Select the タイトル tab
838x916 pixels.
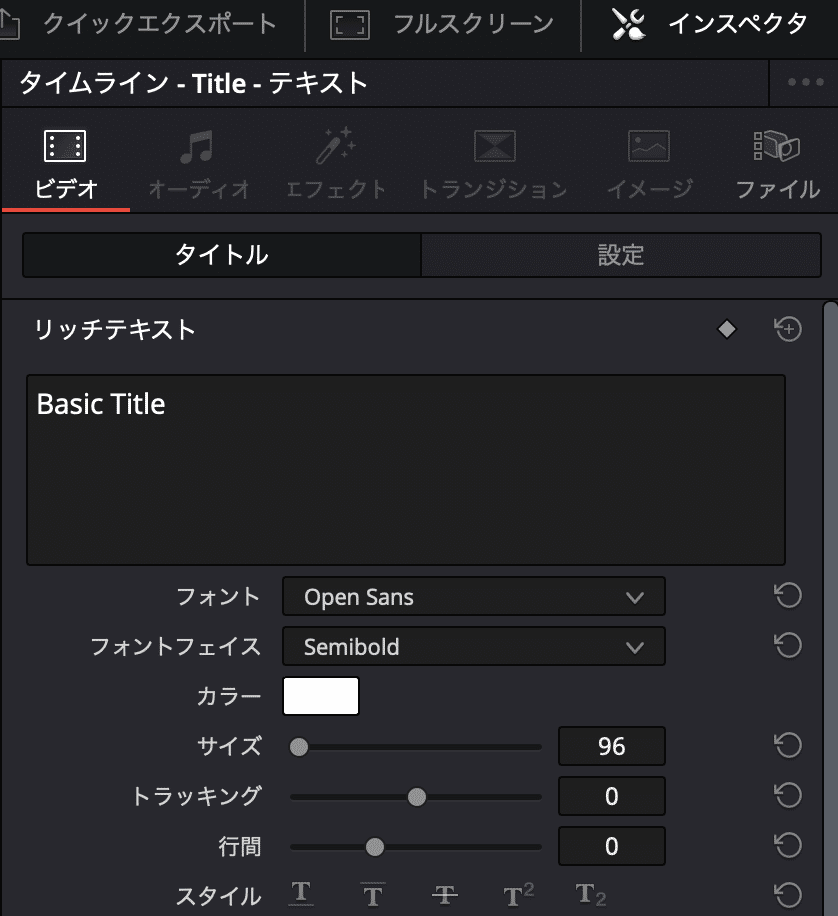pyautogui.click(x=222, y=255)
